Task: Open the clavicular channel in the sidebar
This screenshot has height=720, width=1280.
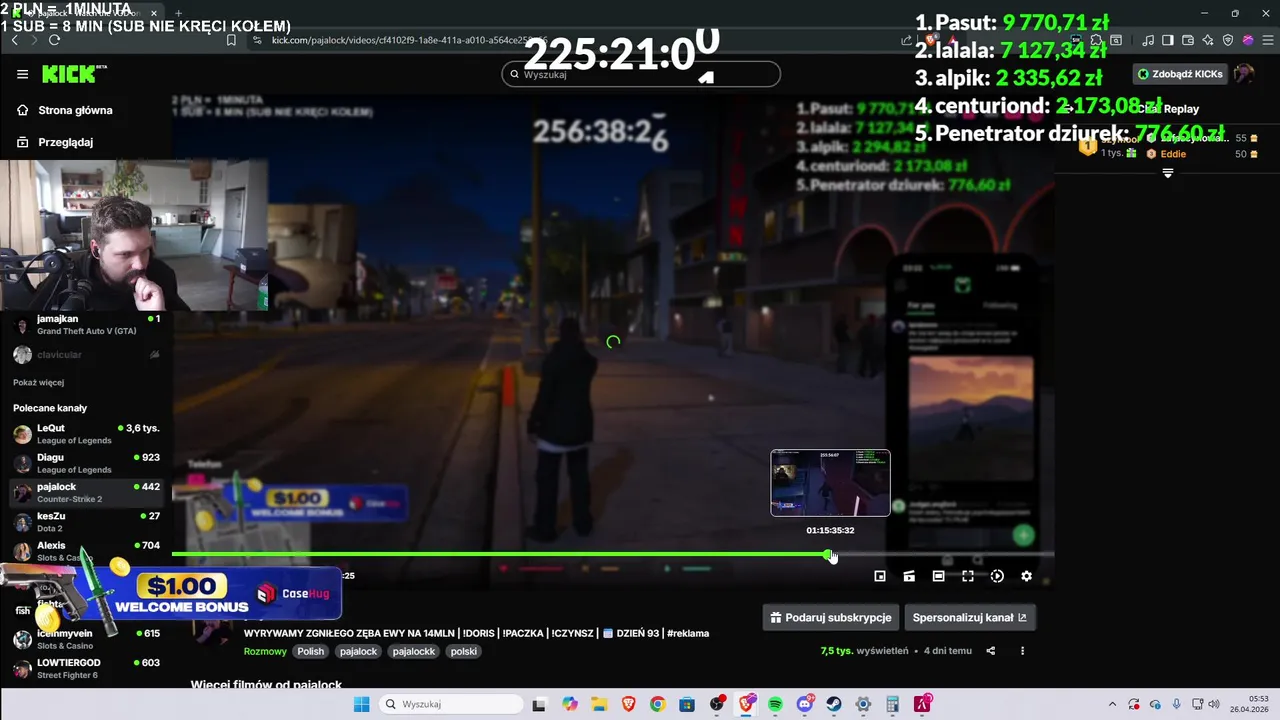Action: pyautogui.click(x=87, y=355)
